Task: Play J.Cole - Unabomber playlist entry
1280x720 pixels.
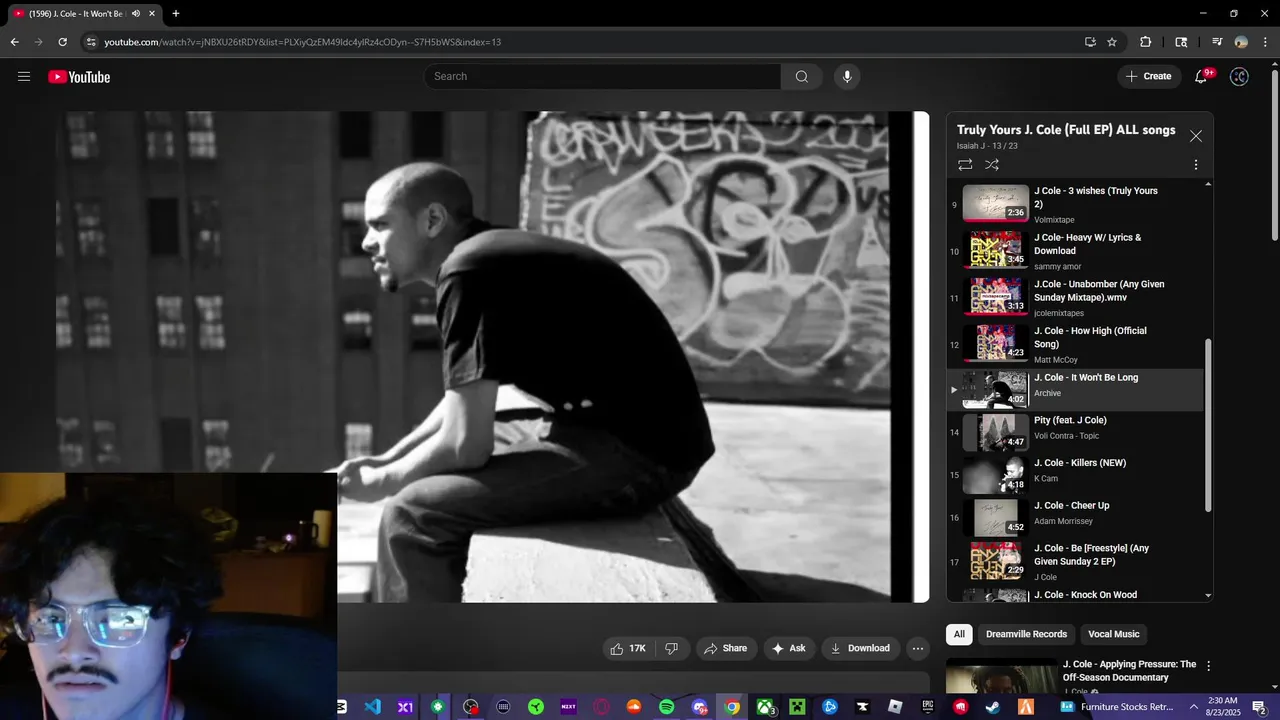Action: coord(1075,297)
